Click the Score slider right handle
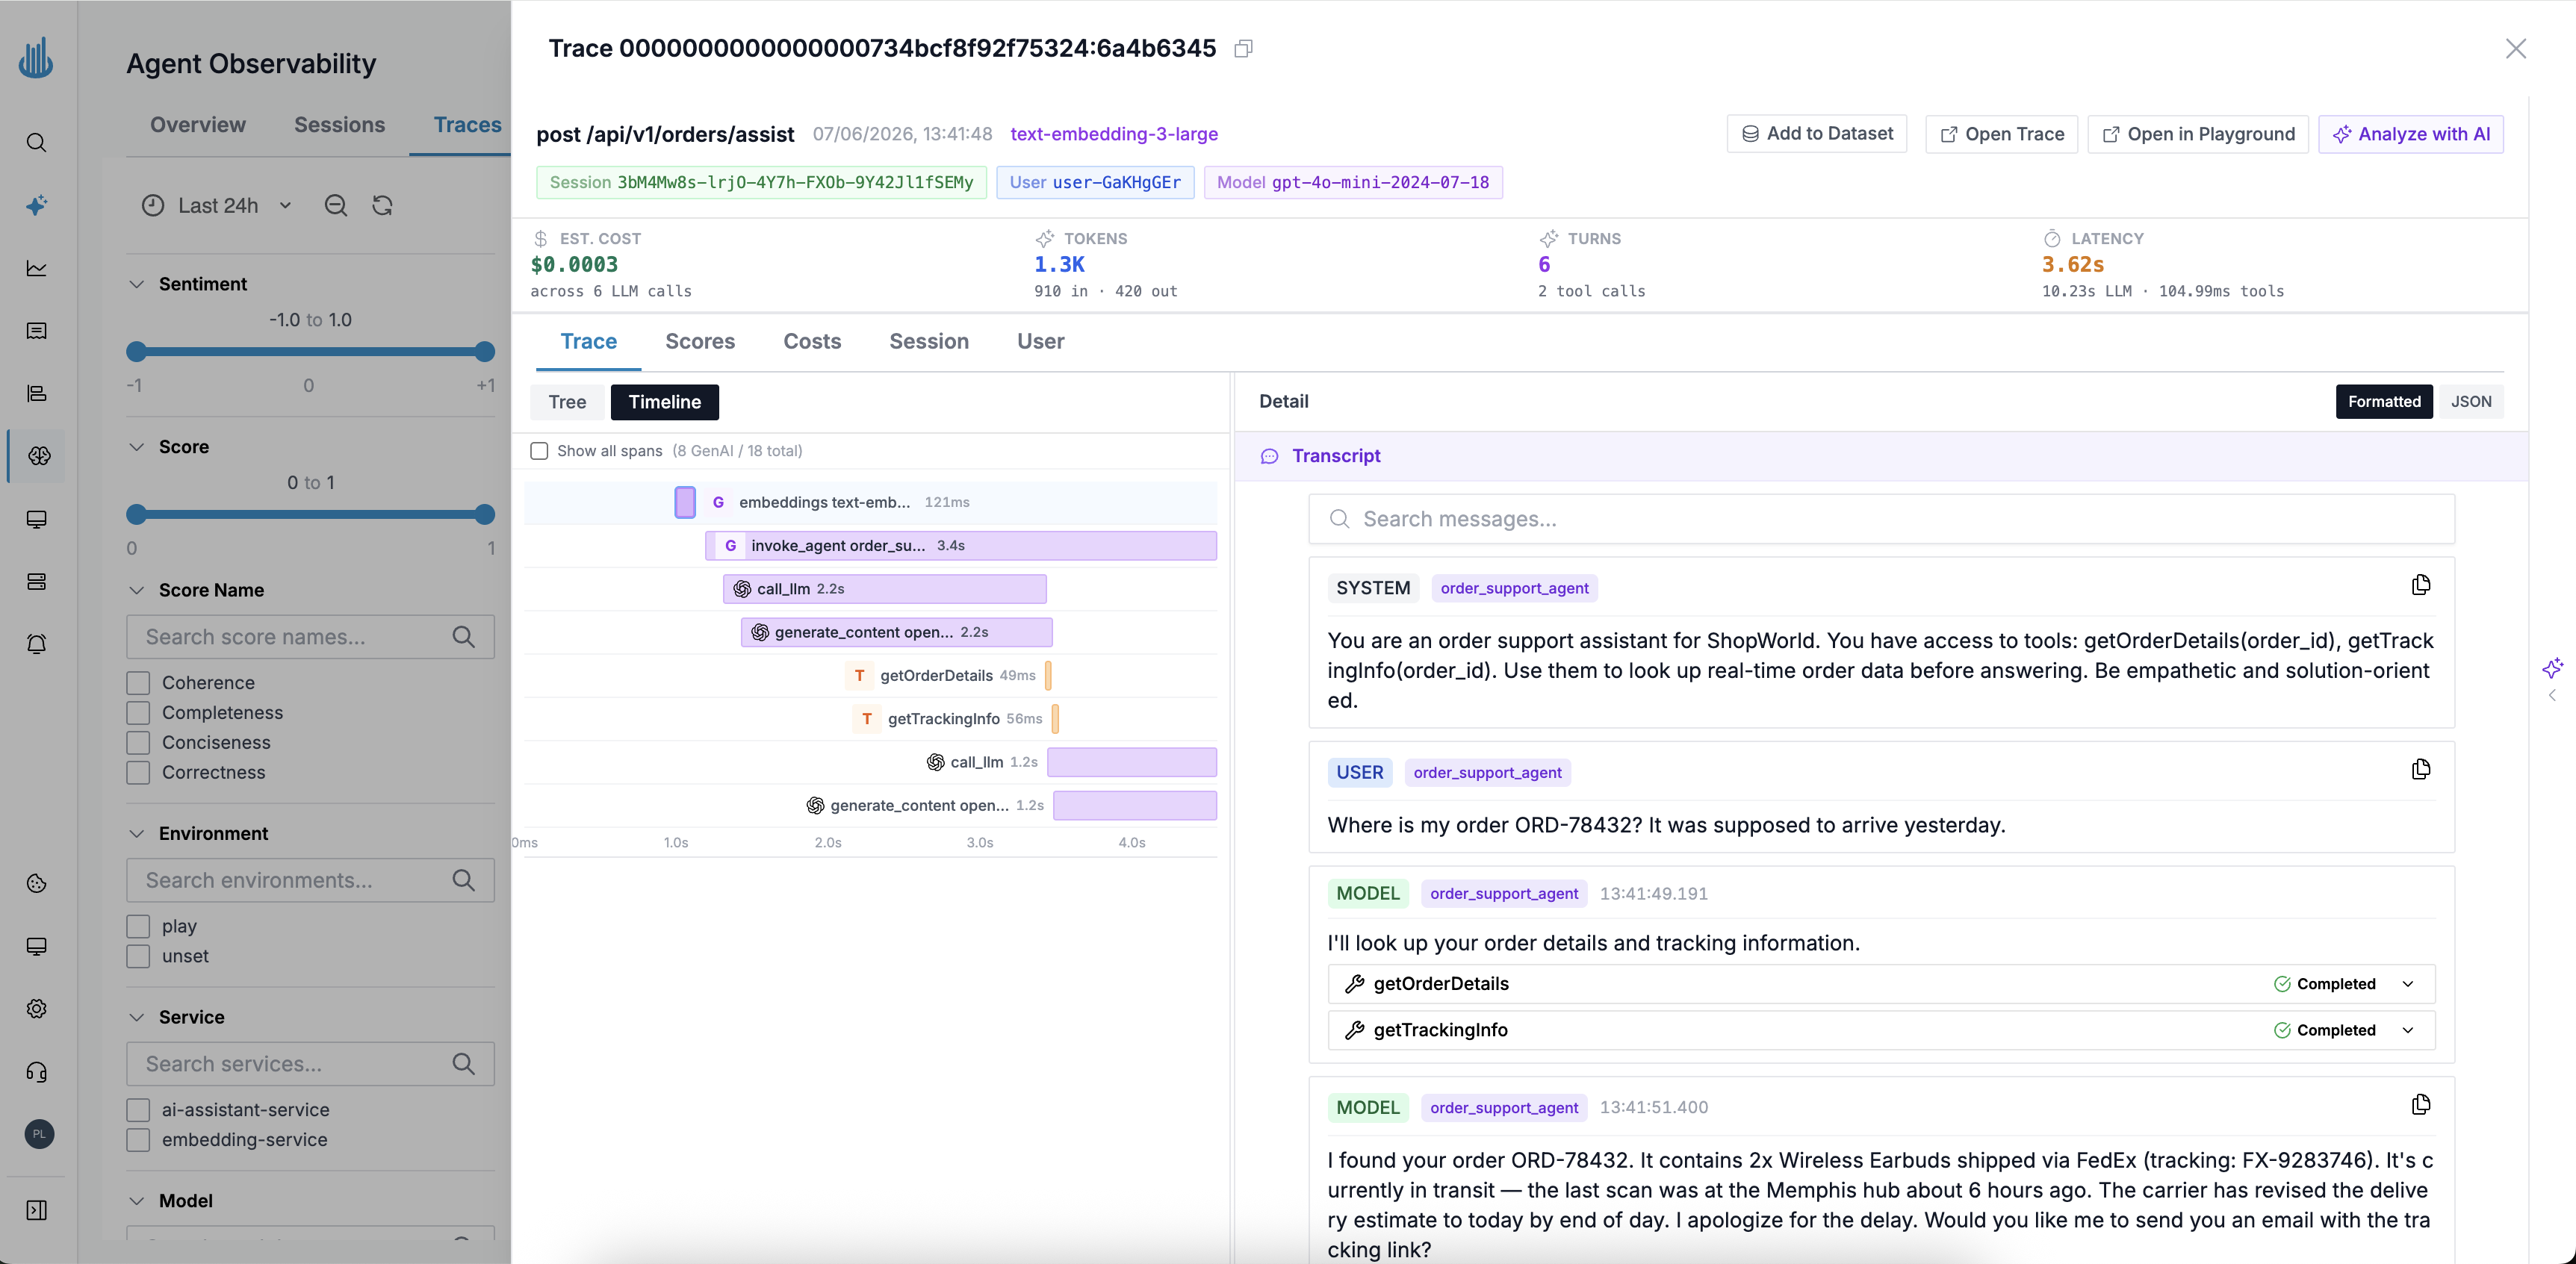The height and width of the screenshot is (1264, 2576). [x=485, y=514]
